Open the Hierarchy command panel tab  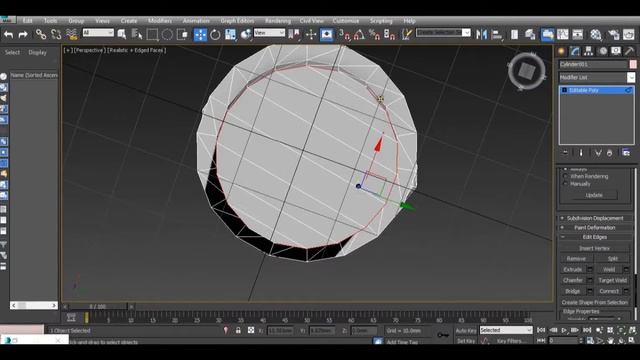coord(588,51)
